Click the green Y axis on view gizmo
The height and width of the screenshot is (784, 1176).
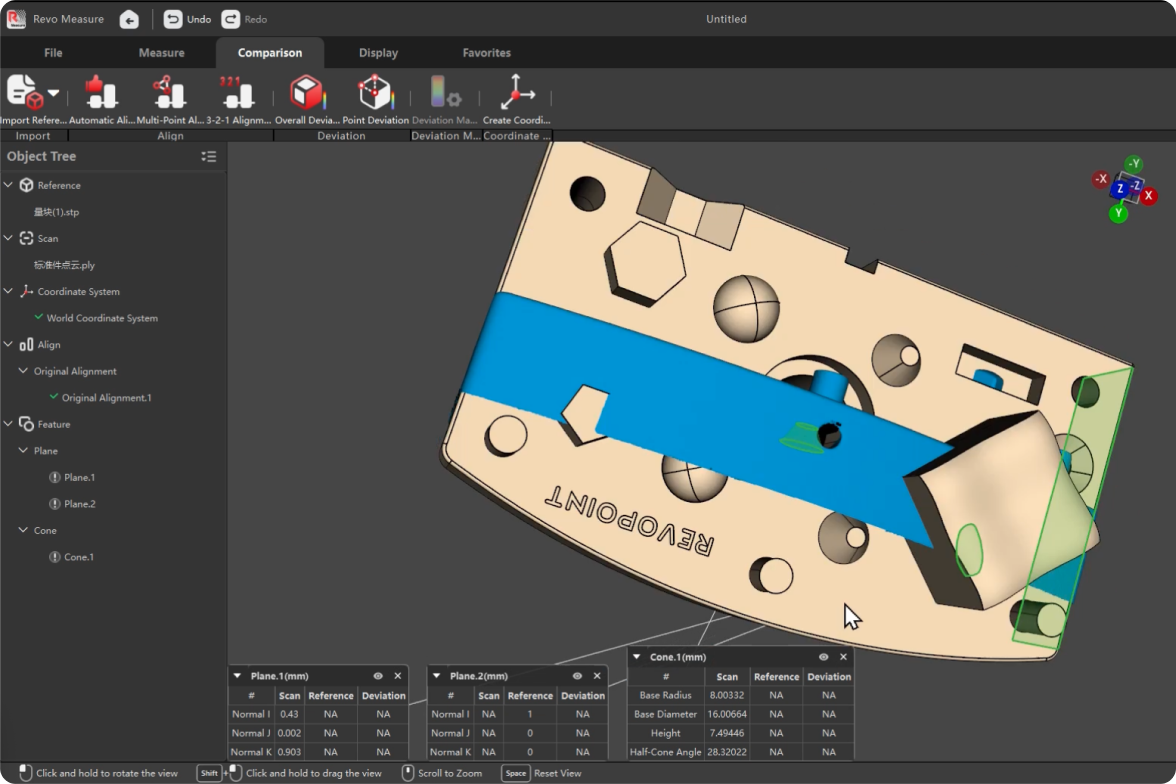tap(1118, 213)
